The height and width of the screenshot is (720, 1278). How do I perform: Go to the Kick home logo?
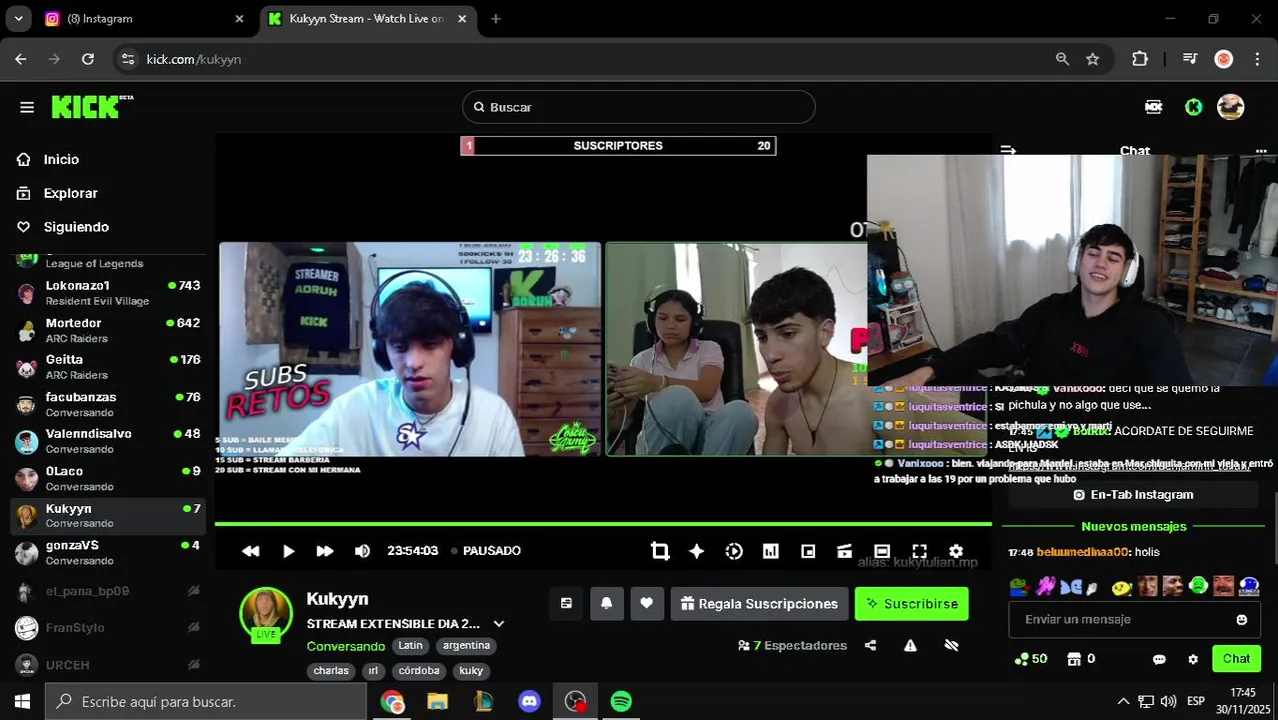point(92,107)
